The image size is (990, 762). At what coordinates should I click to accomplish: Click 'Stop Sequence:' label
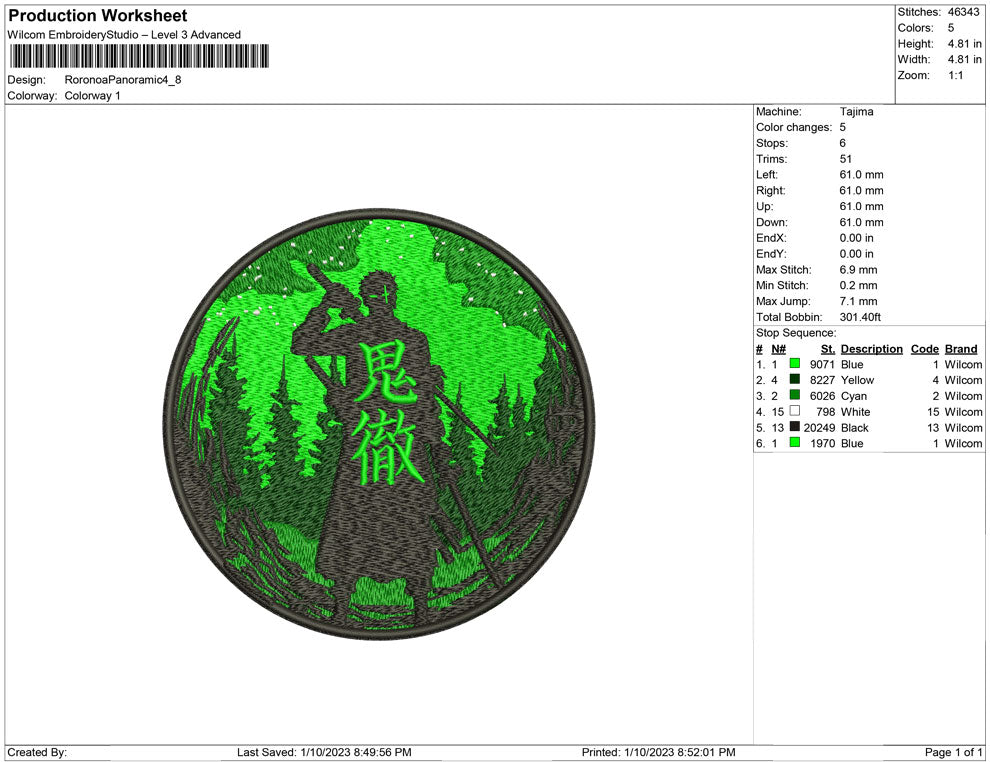coord(796,333)
